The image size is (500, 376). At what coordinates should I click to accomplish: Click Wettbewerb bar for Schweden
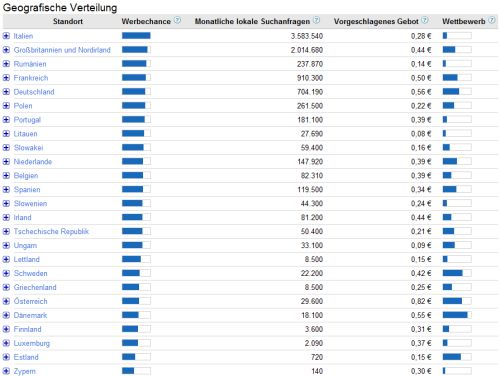[x=457, y=273]
